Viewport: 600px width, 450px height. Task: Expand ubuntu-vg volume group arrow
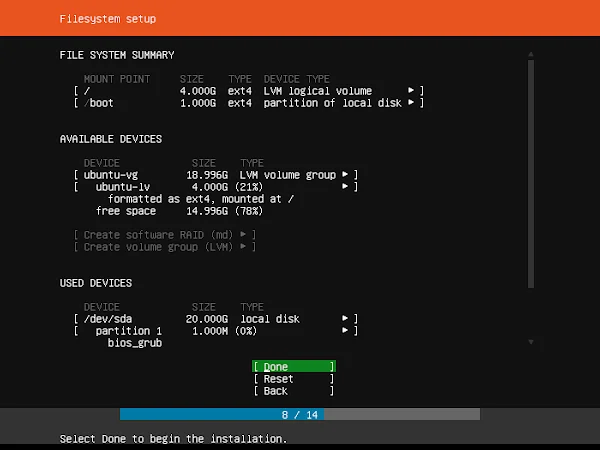tap(345, 174)
